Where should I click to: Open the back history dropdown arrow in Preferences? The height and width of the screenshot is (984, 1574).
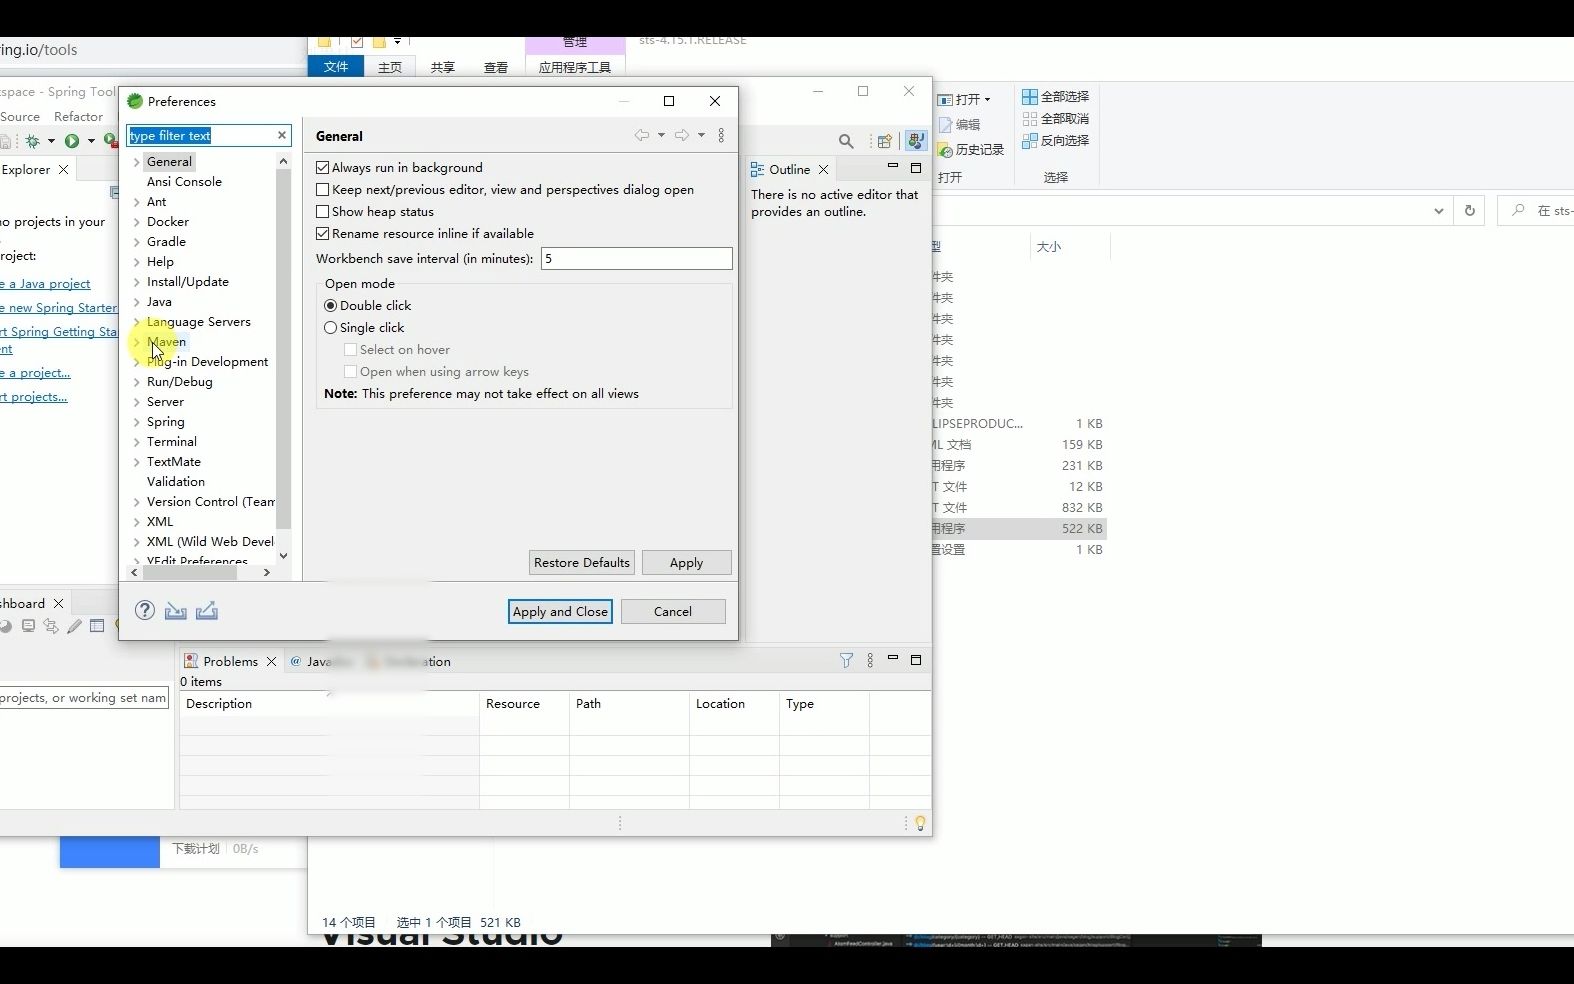(x=661, y=135)
